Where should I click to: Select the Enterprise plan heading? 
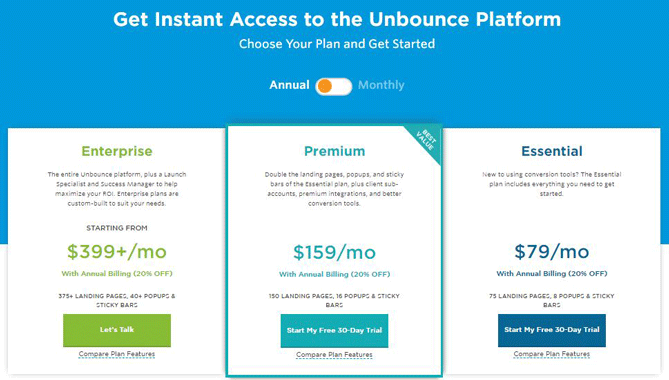pyautogui.click(x=117, y=151)
